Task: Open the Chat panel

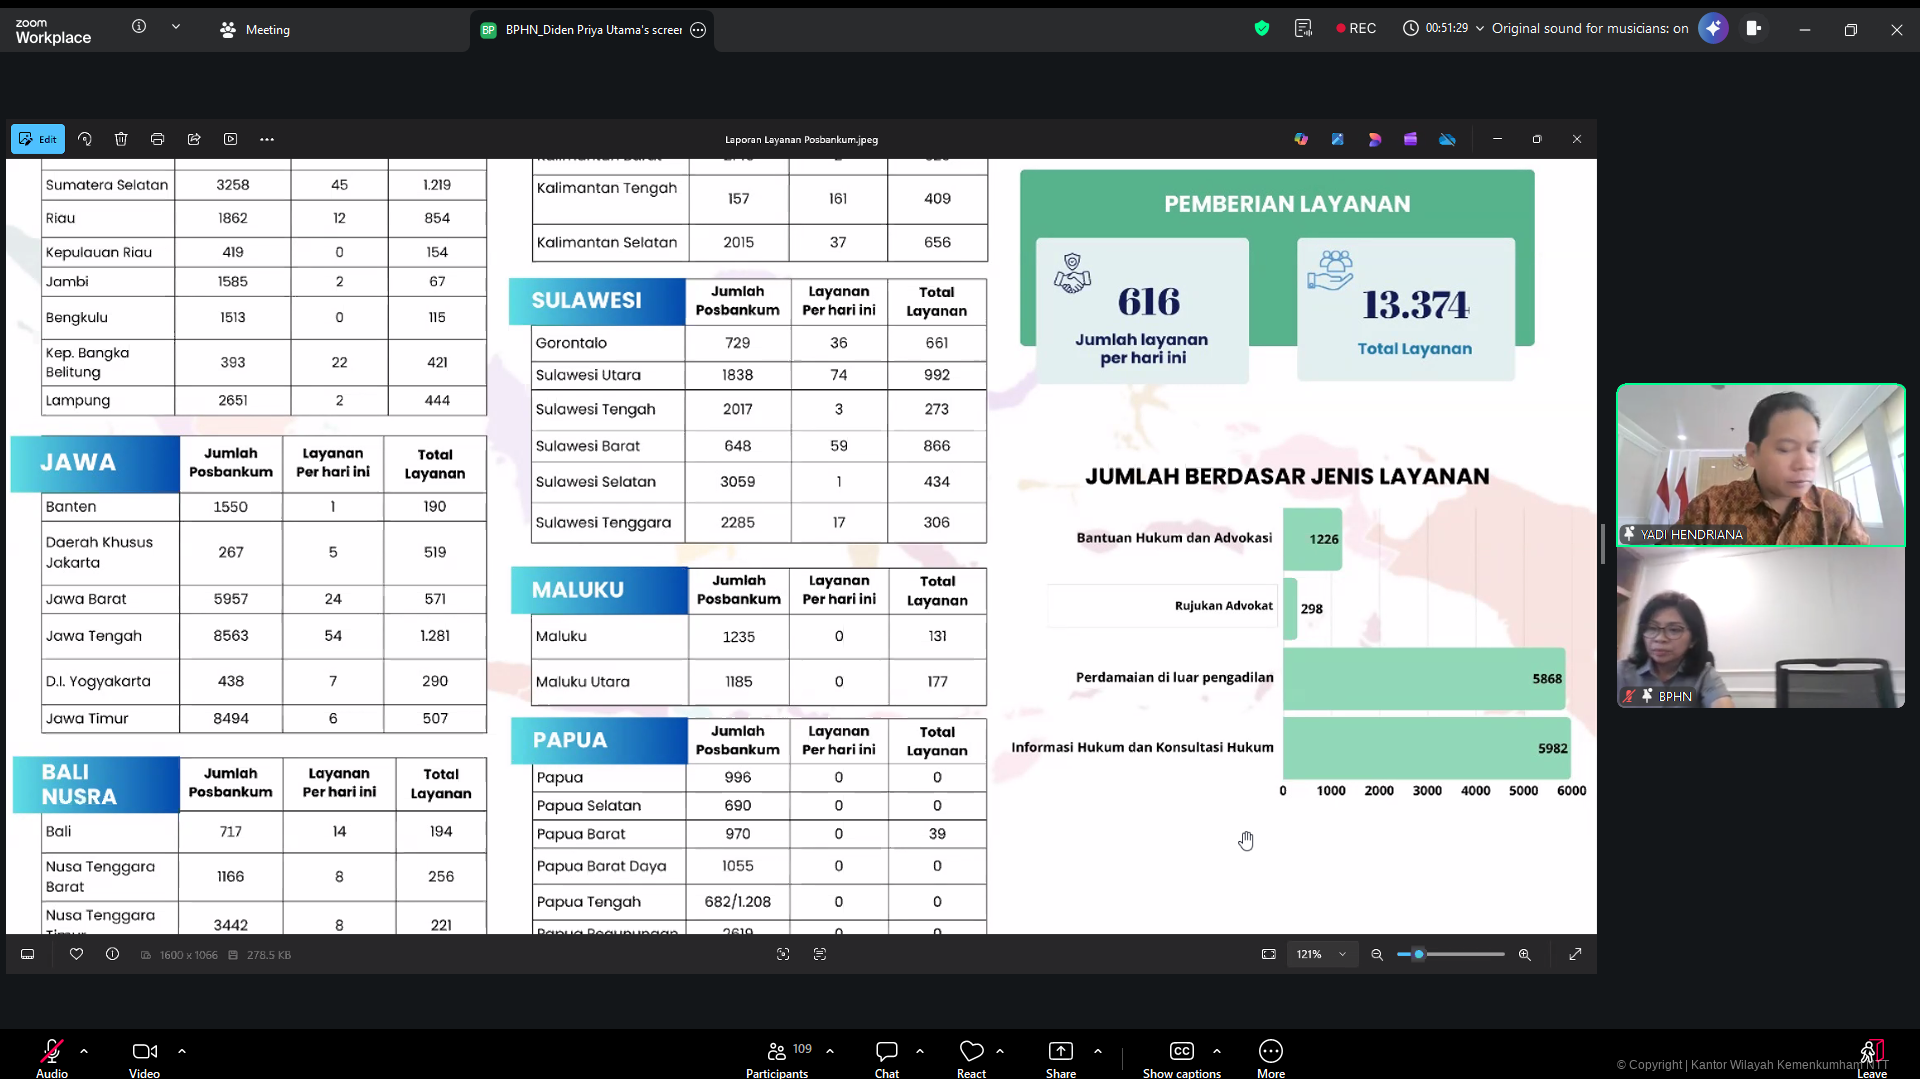Action: (x=886, y=1056)
